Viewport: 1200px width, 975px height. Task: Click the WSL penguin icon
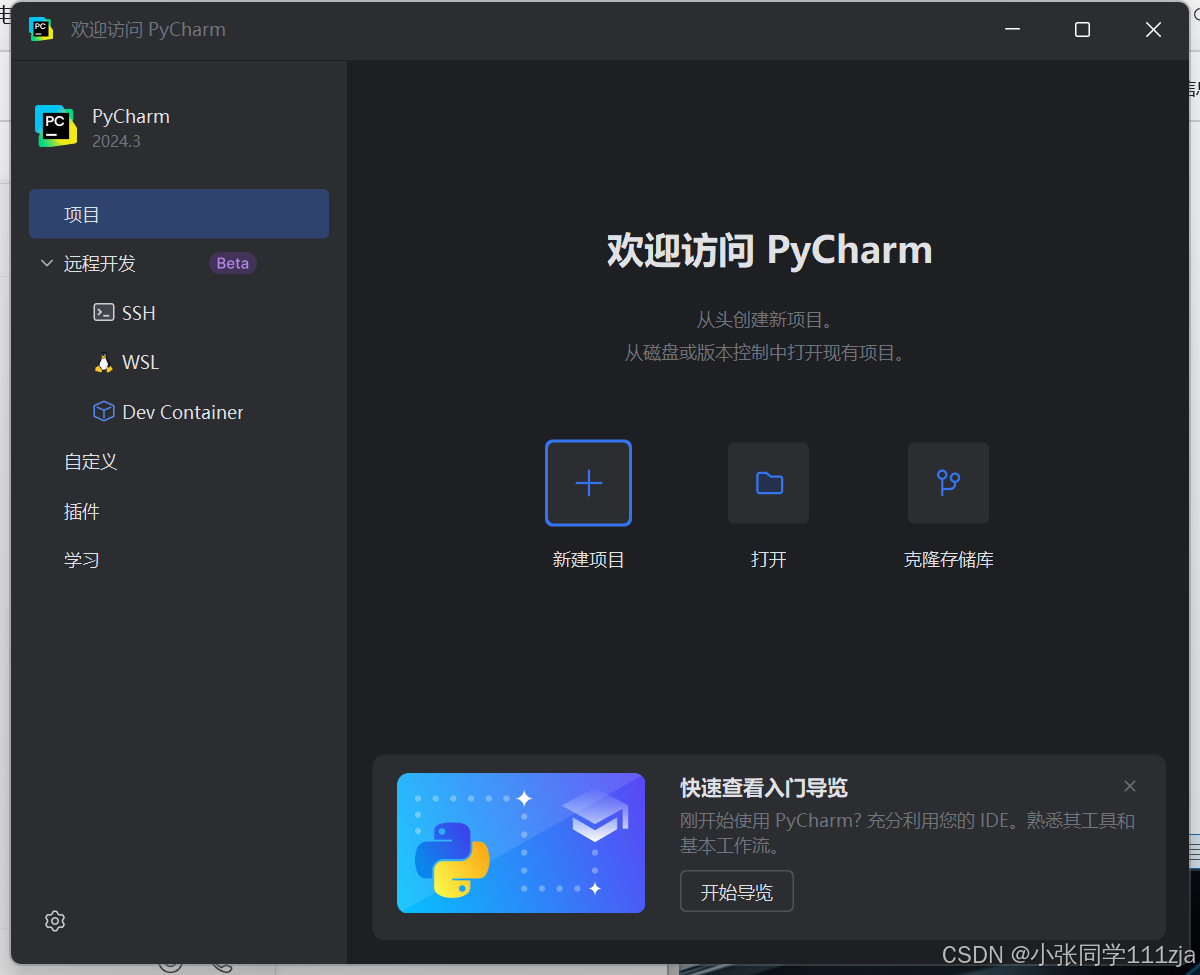tap(103, 362)
